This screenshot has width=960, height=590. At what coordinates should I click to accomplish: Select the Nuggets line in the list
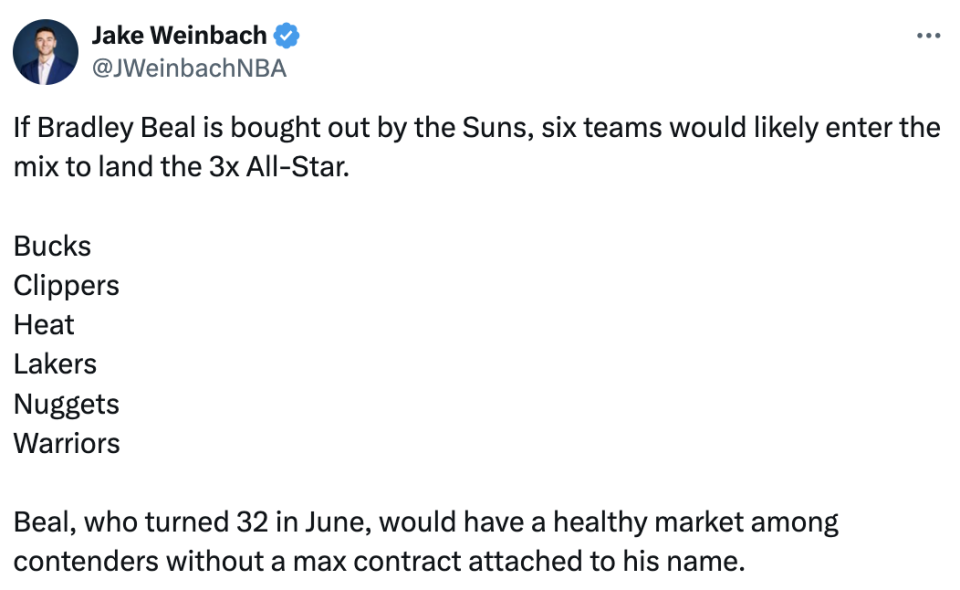[66, 405]
